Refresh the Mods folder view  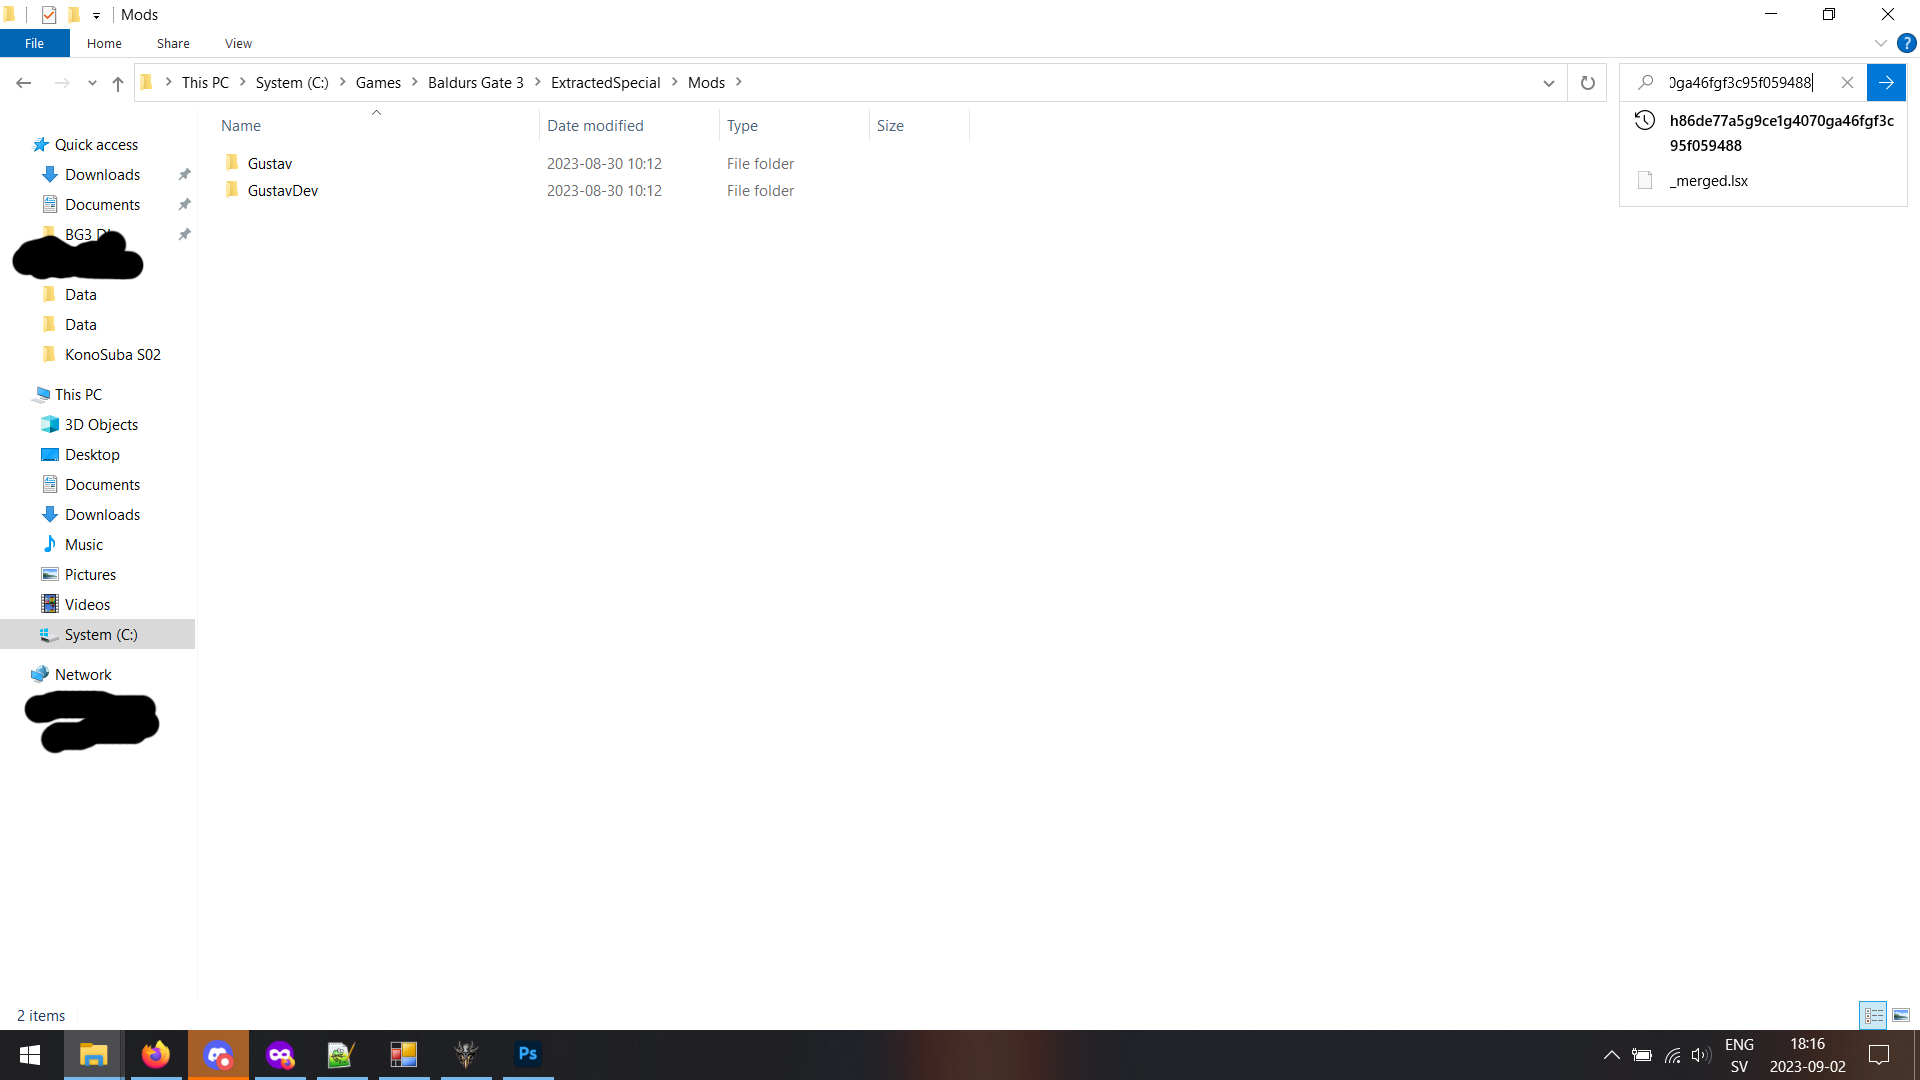pyautogui.click(x=1587, y=83)
